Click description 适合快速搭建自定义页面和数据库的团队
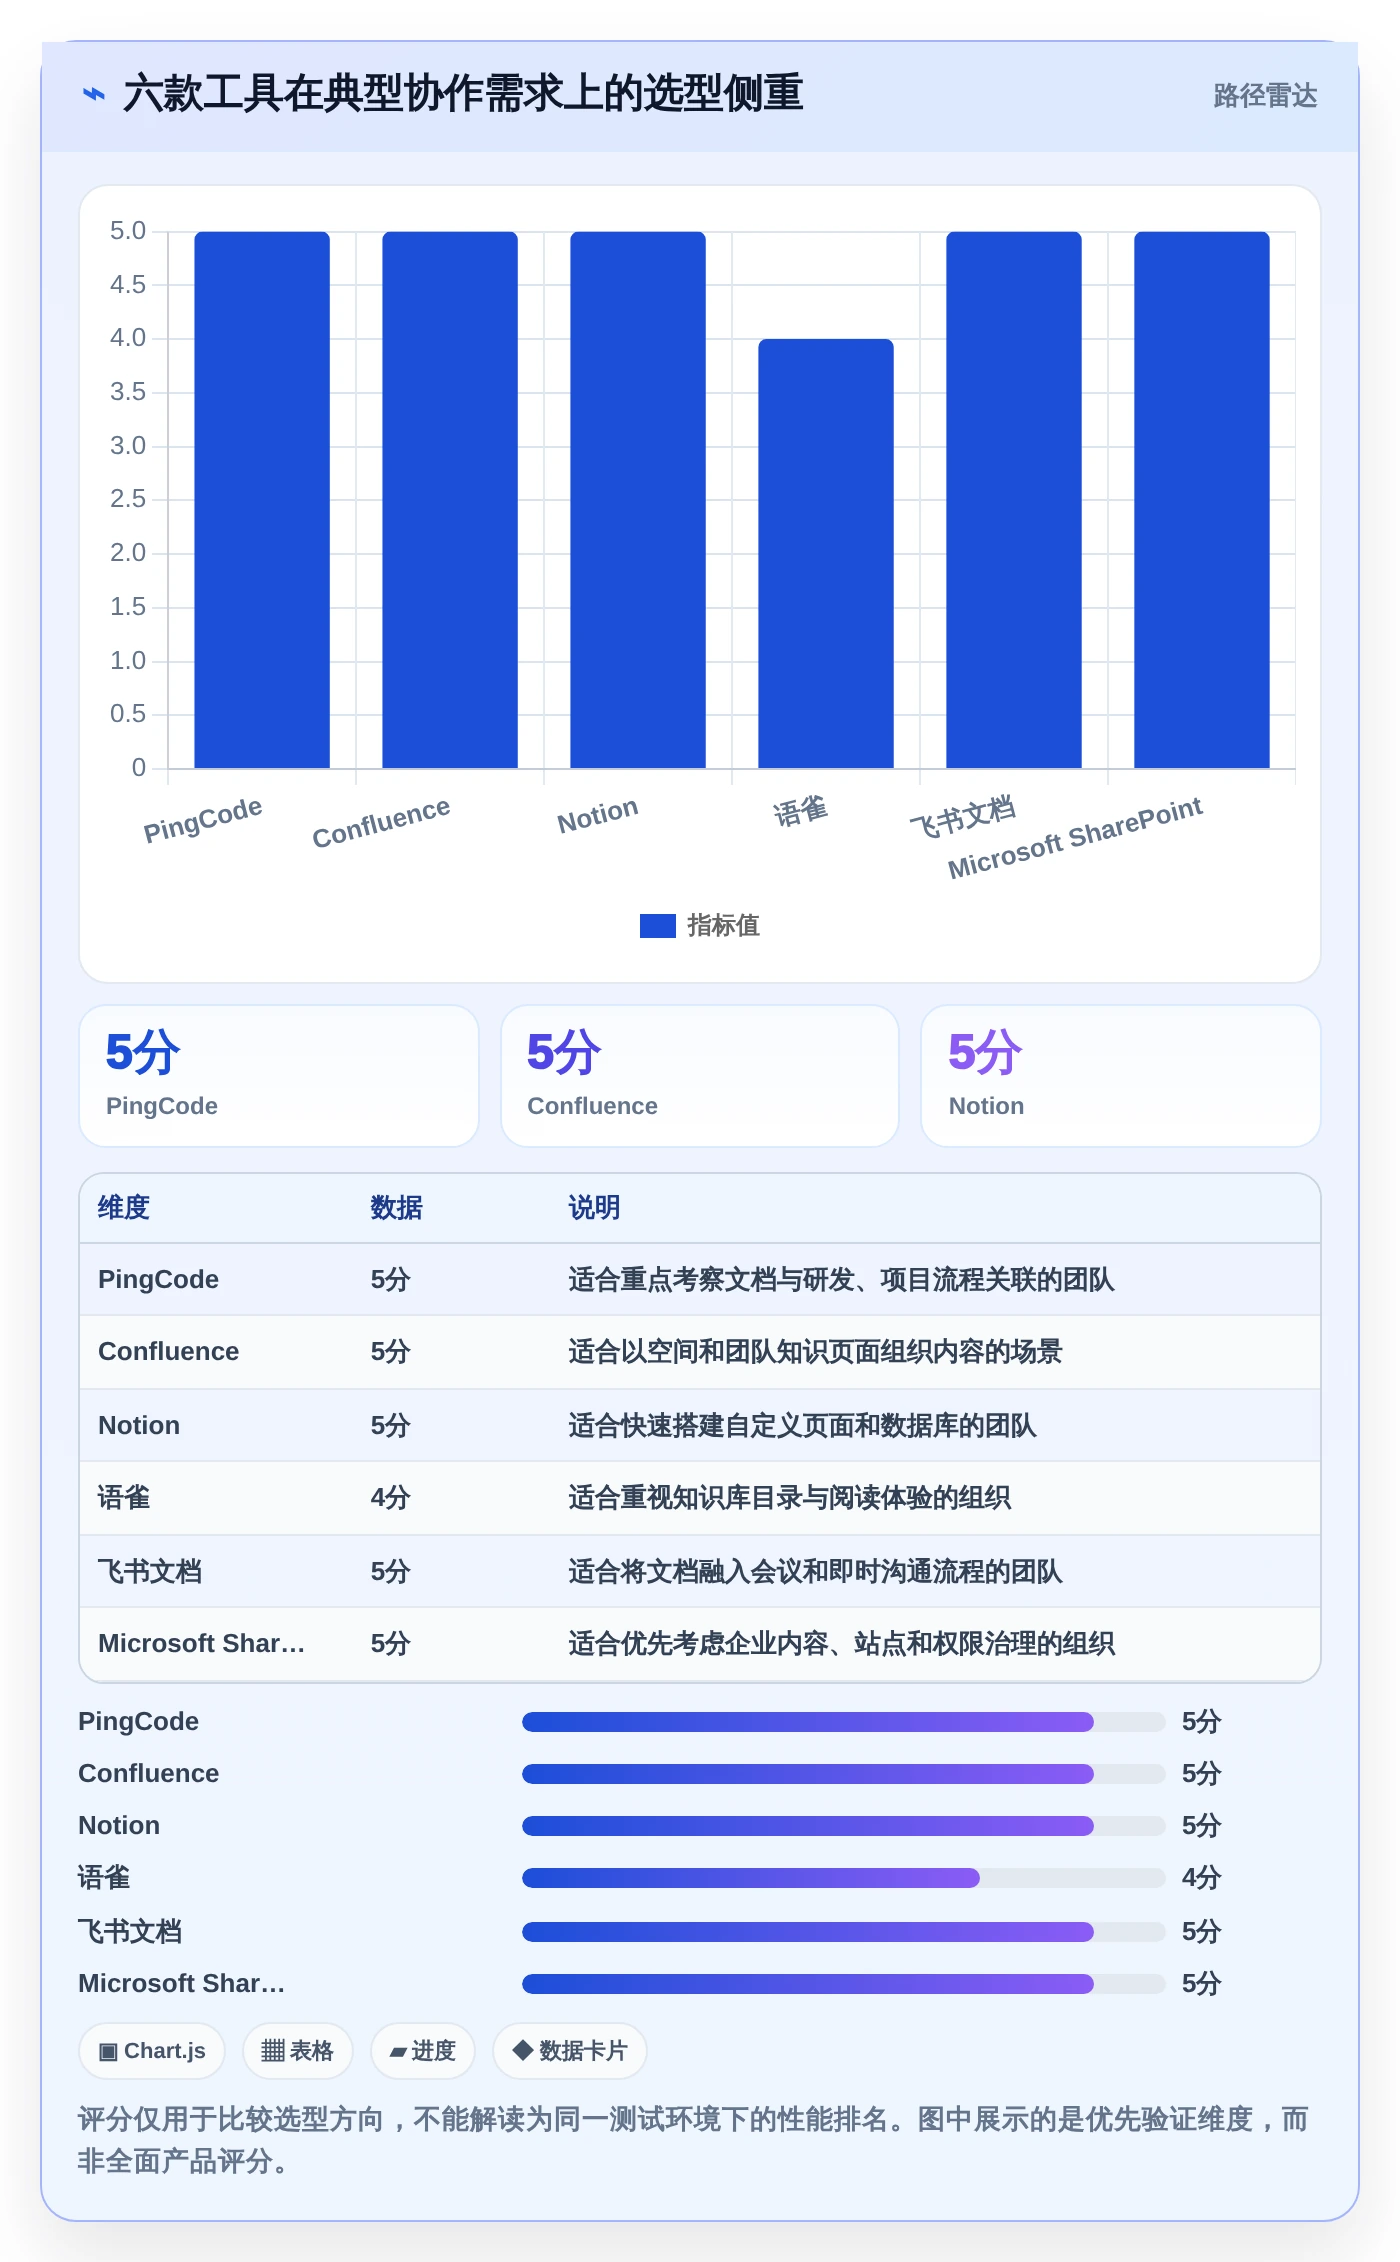The width and height of the screenshot is (1400, 2262). pos(802,1426)
